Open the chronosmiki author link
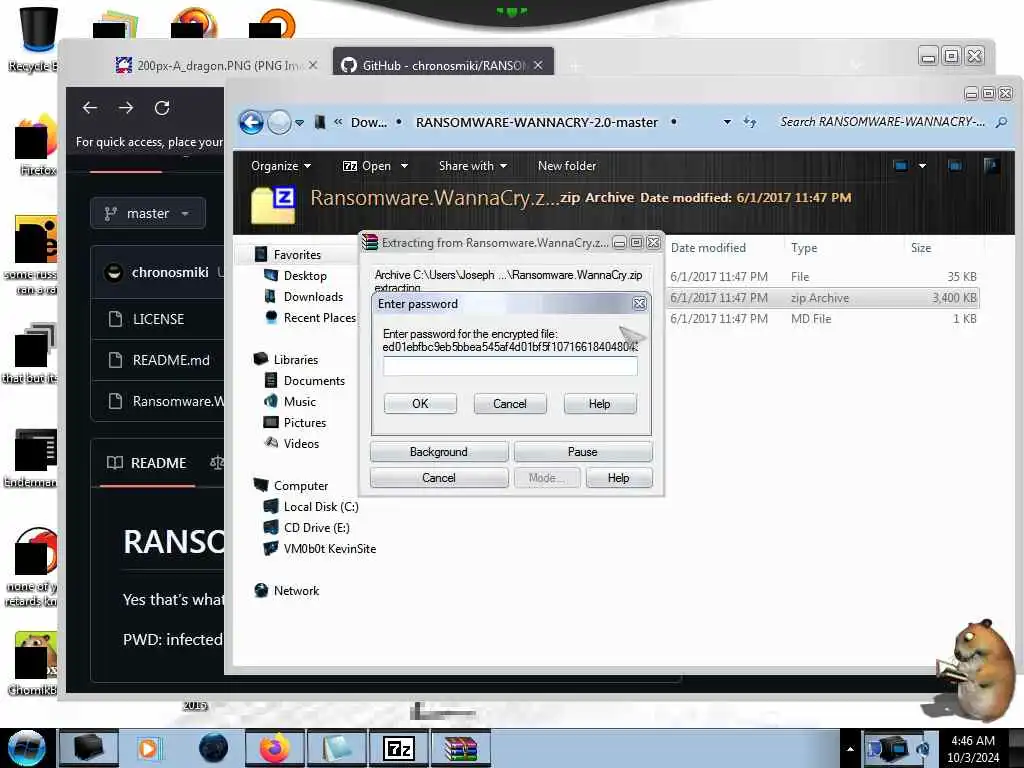 [170, 272]
